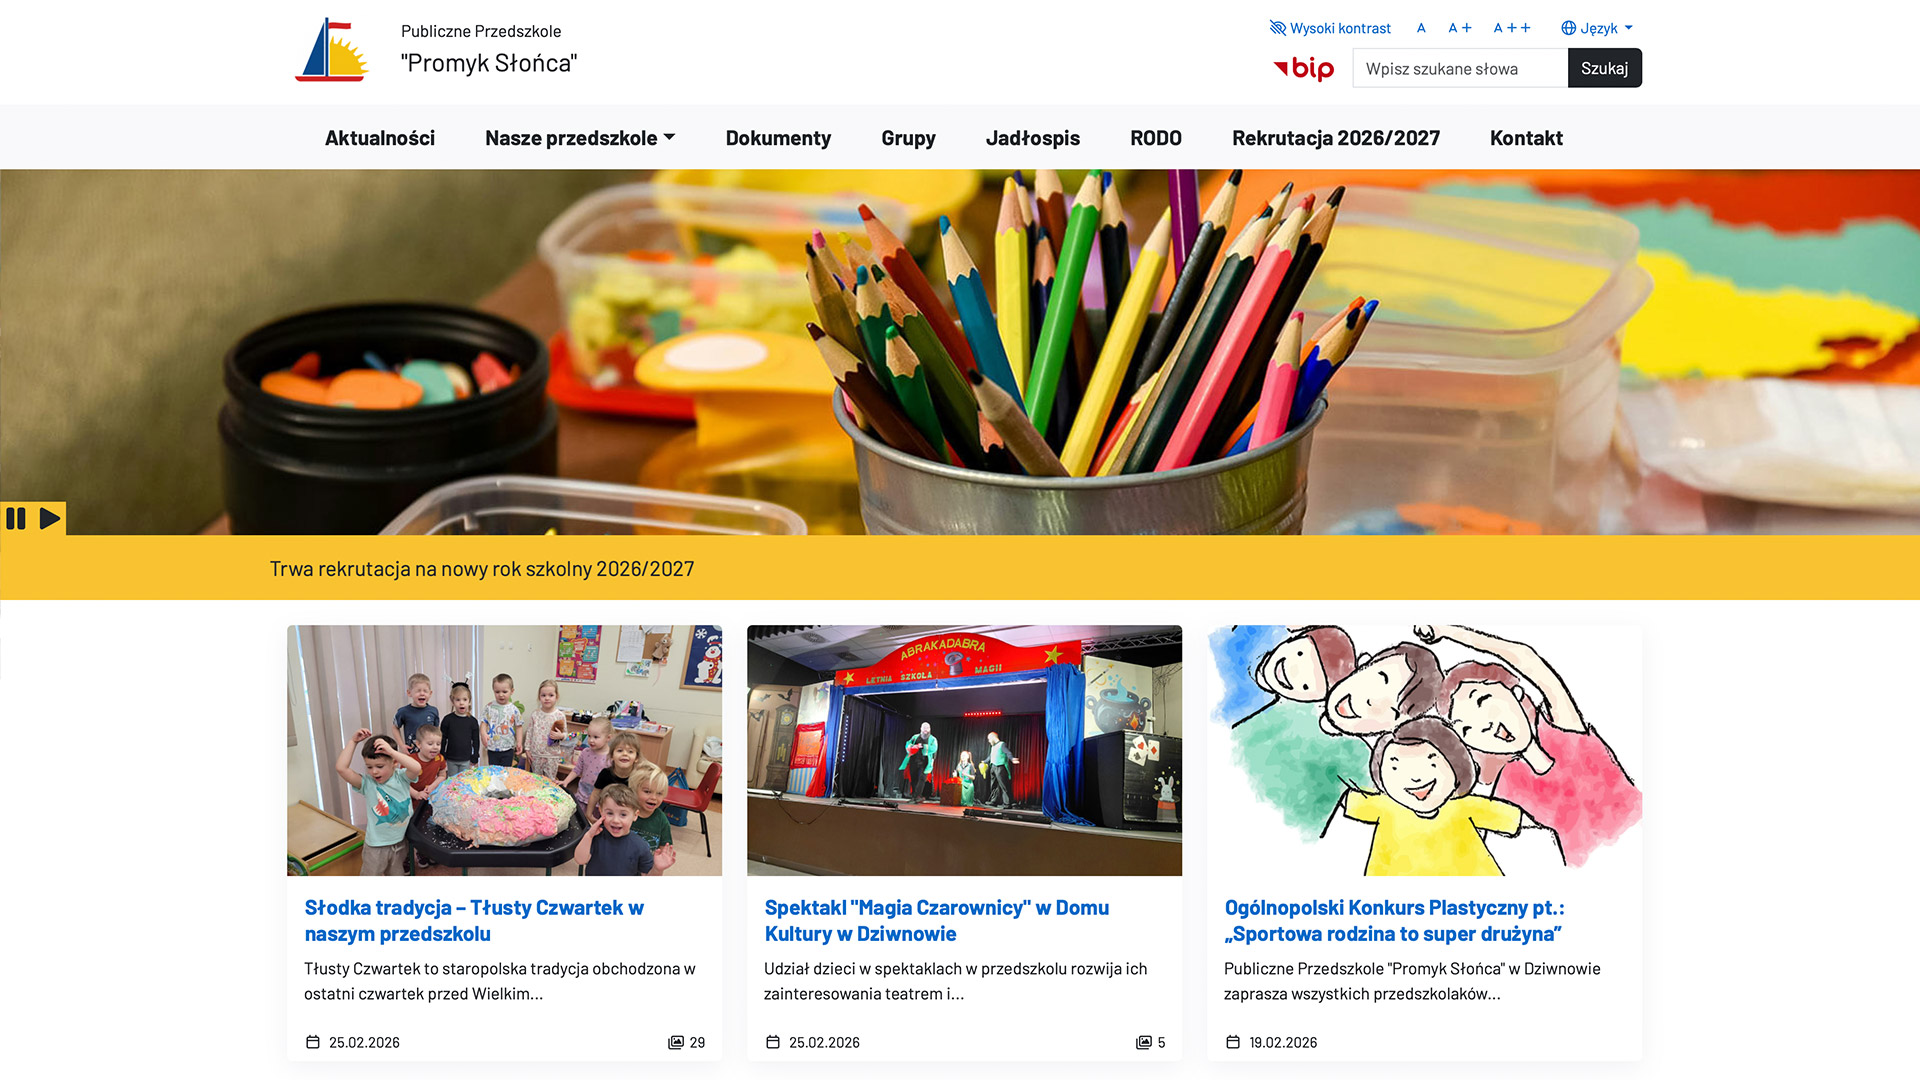Open the Słodka tradycja Tłusty Czwartek article
This screenshot has height=1080, width=1920.
click(474, 920)
